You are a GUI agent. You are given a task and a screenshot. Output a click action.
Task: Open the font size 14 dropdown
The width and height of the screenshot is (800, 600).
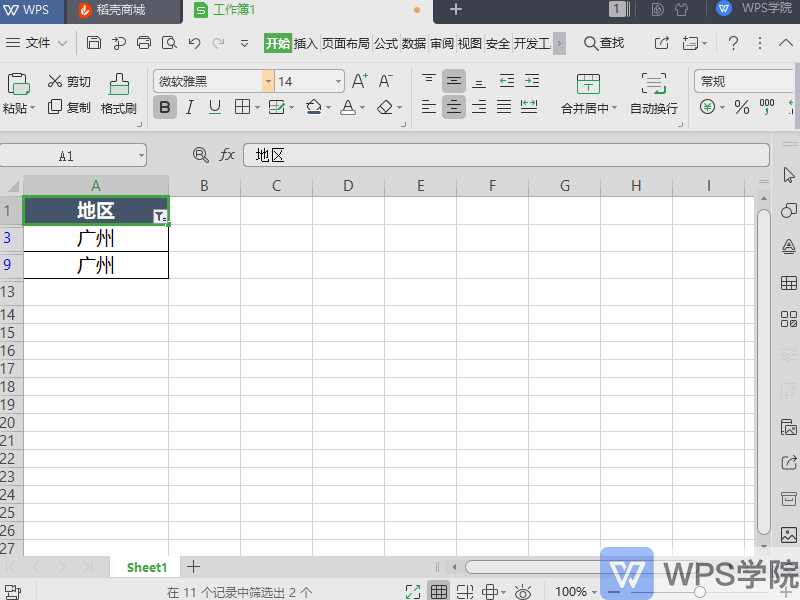click(339, 81)
